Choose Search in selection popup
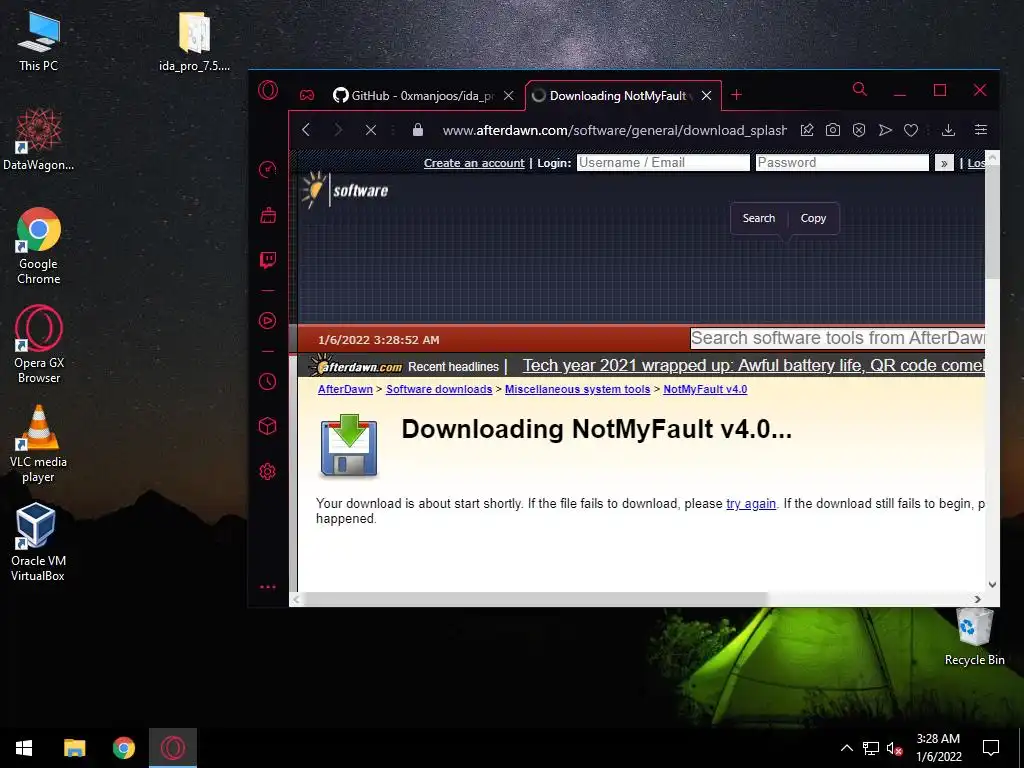This screenshot has width=1024, height=768. point(758,218)
